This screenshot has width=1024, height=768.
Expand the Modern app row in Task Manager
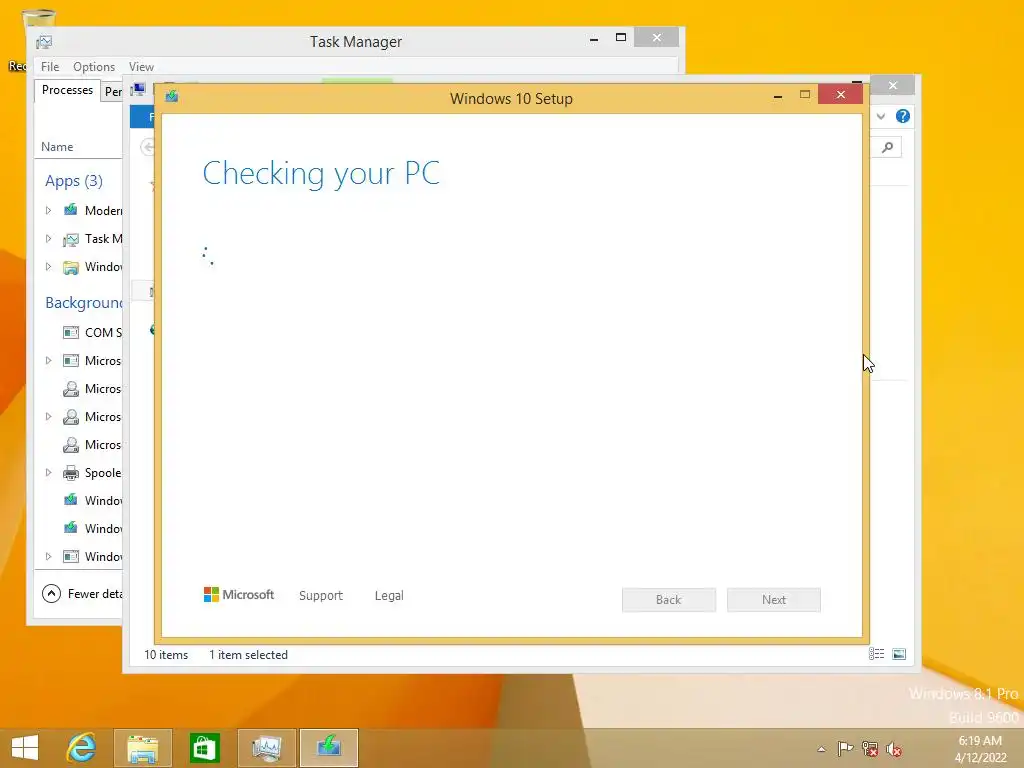(x=48, y=210)
